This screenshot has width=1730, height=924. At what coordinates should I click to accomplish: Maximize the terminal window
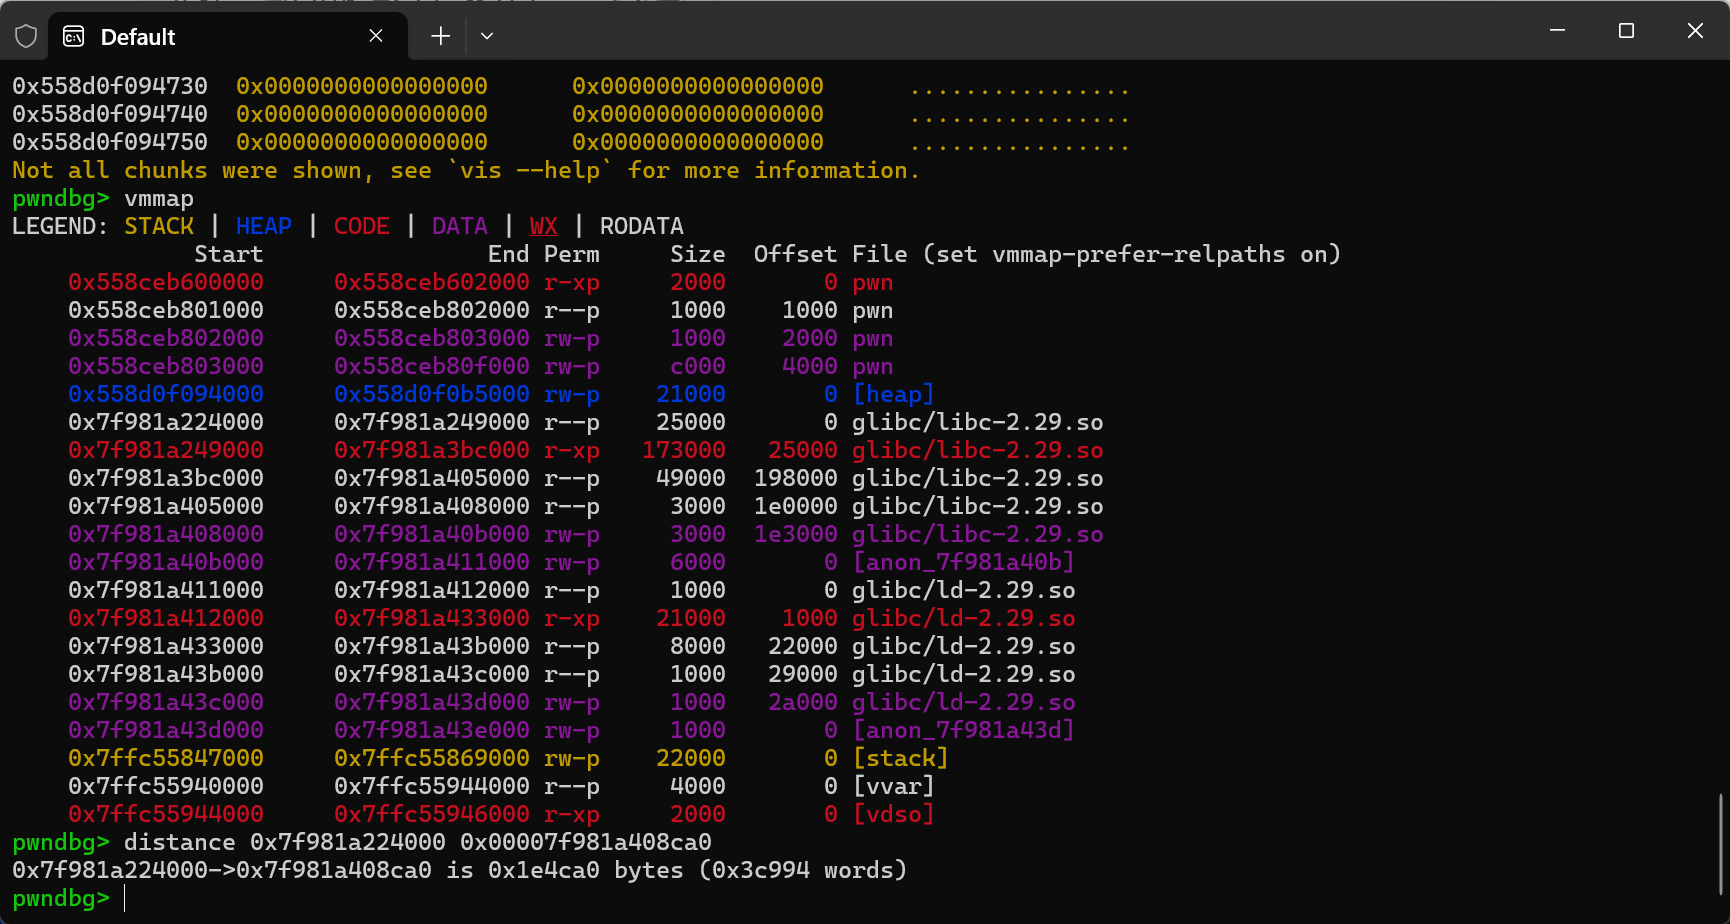point(1626,31)
